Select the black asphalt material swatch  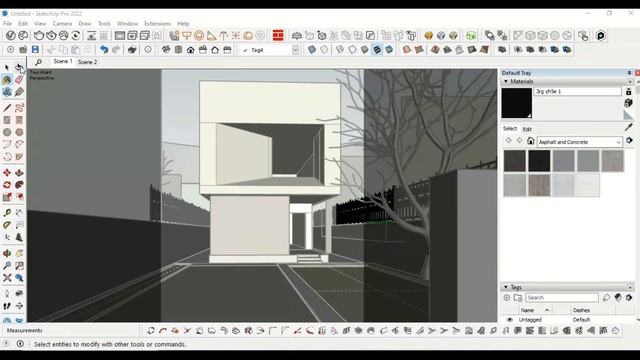539,160
